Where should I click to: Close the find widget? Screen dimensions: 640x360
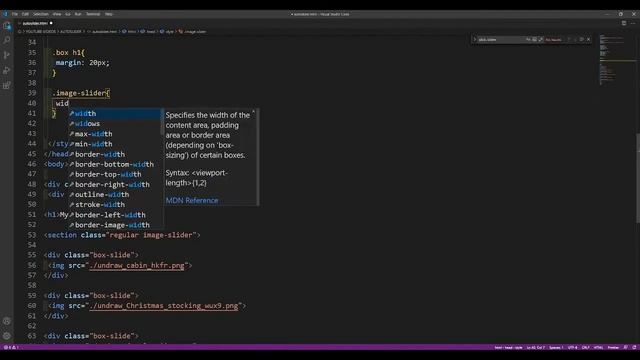(x=589, y=40)
